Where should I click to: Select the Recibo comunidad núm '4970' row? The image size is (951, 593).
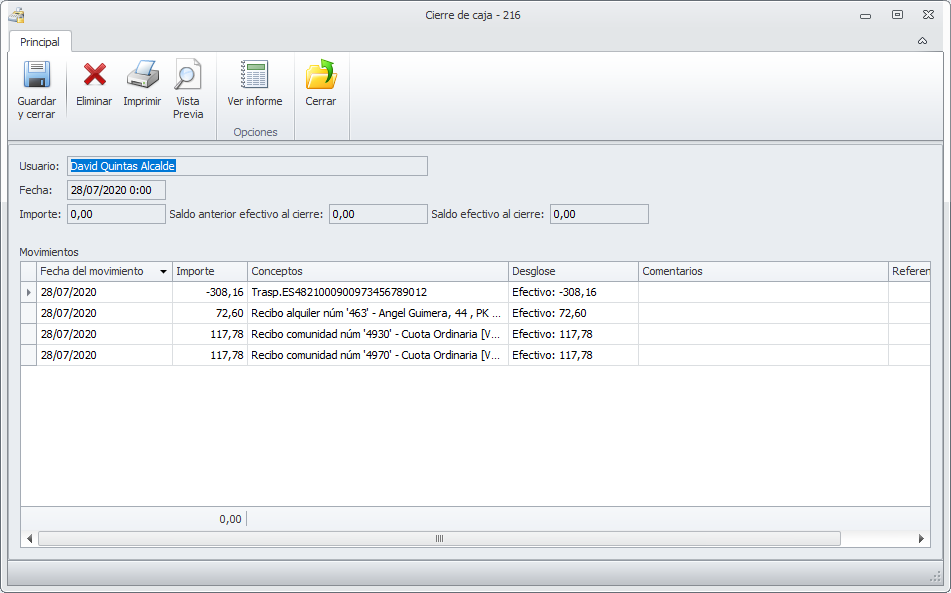[475, 355]
